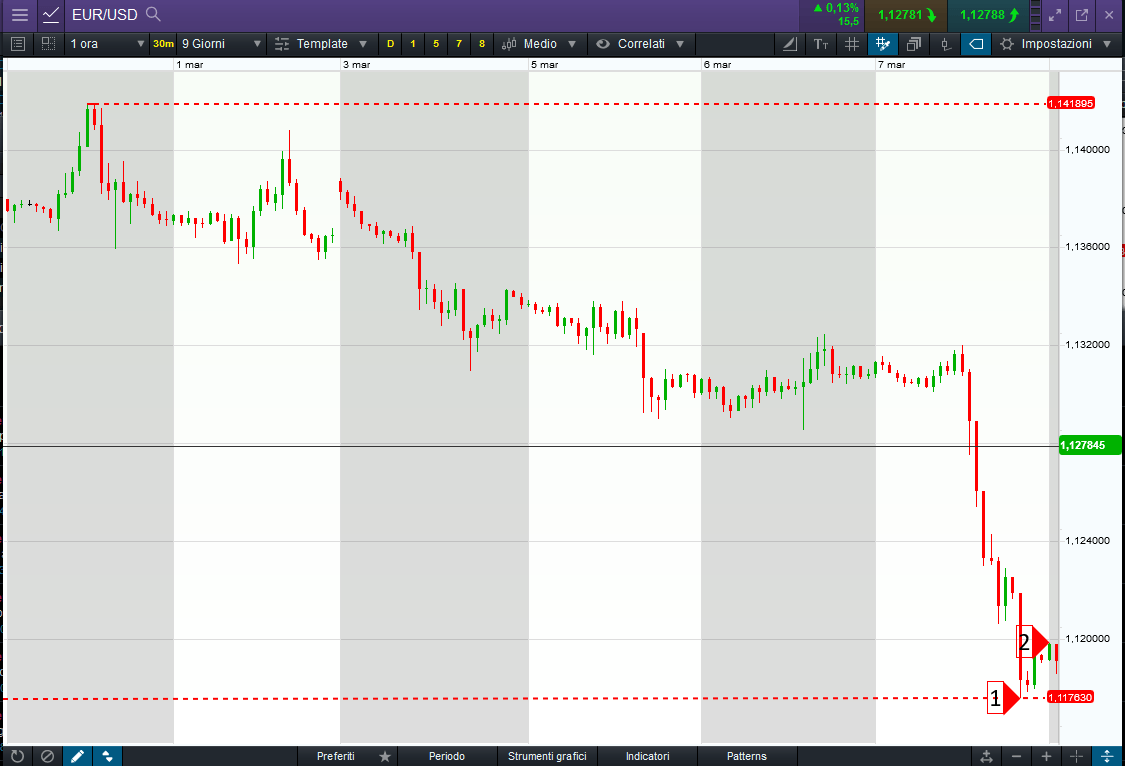The height and width of the screenshot is (766, 1125).
Task: Open the Template dropdown
Action: (321, 44)
